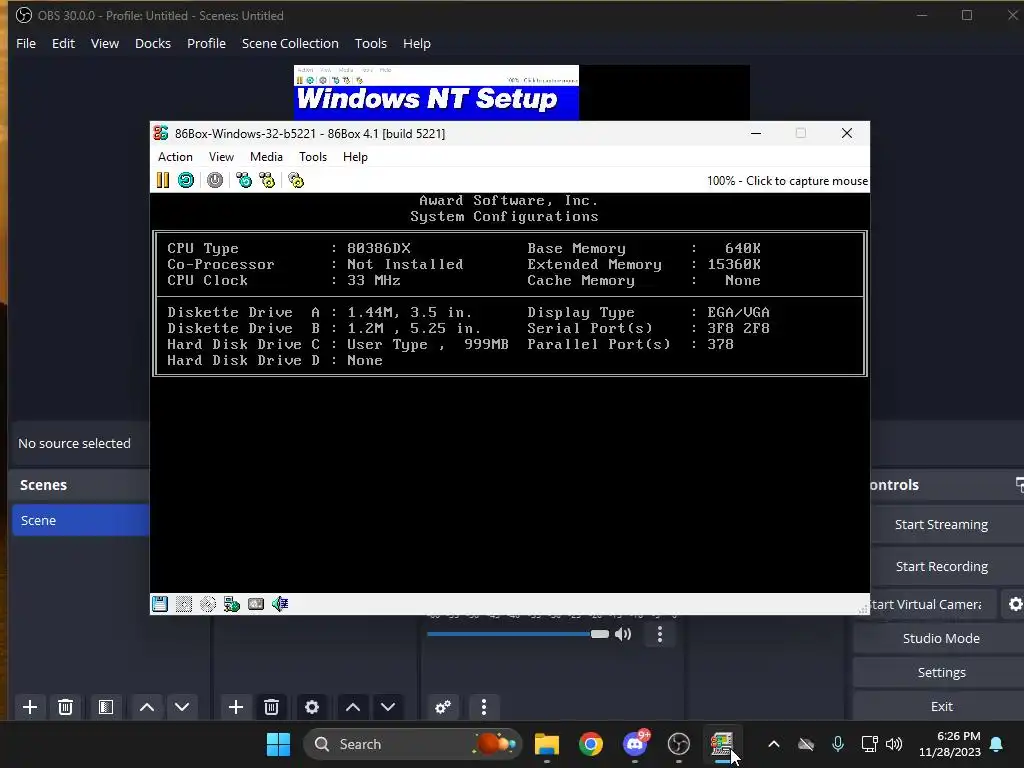
Task: Move source up in Sources panel
Action: click(x=353, y=707)
